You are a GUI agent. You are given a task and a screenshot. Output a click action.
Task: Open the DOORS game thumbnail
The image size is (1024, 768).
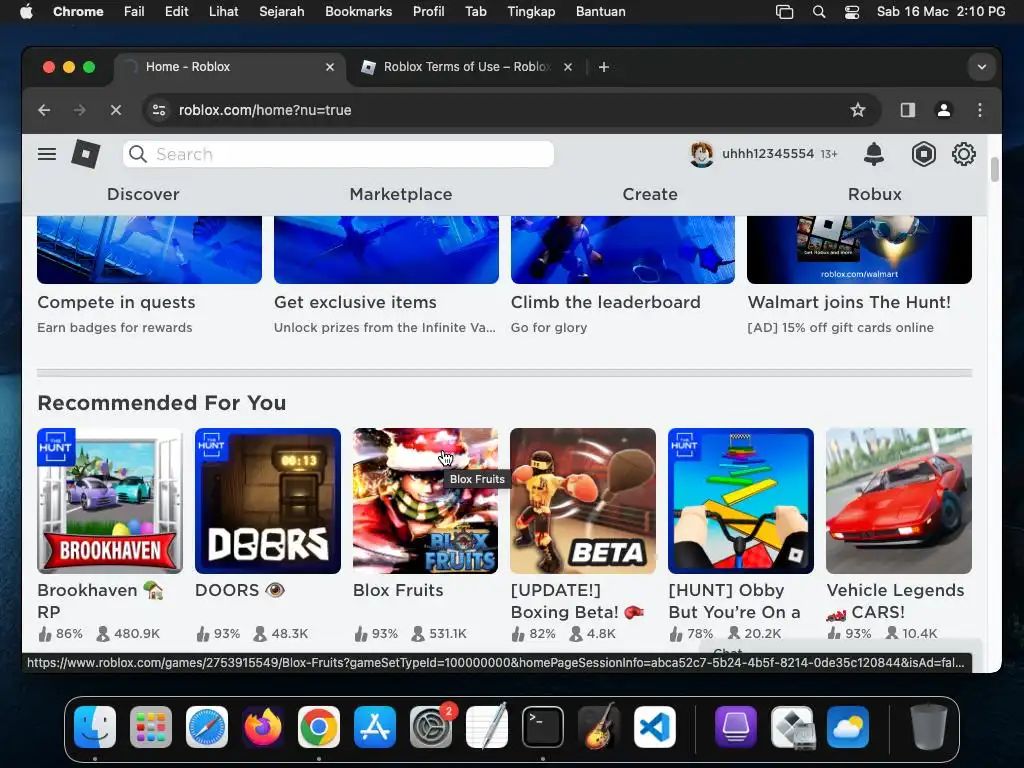click(x=268, y=501)
